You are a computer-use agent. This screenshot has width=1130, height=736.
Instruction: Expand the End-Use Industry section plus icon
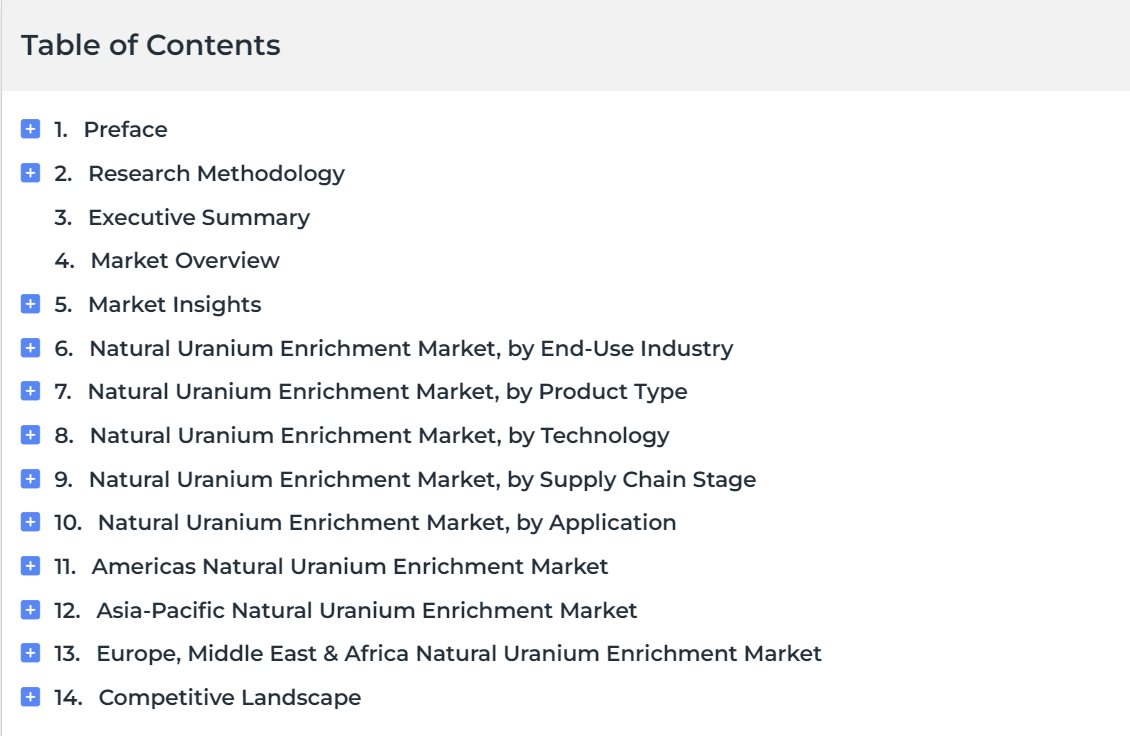click(x=30, y=348)
